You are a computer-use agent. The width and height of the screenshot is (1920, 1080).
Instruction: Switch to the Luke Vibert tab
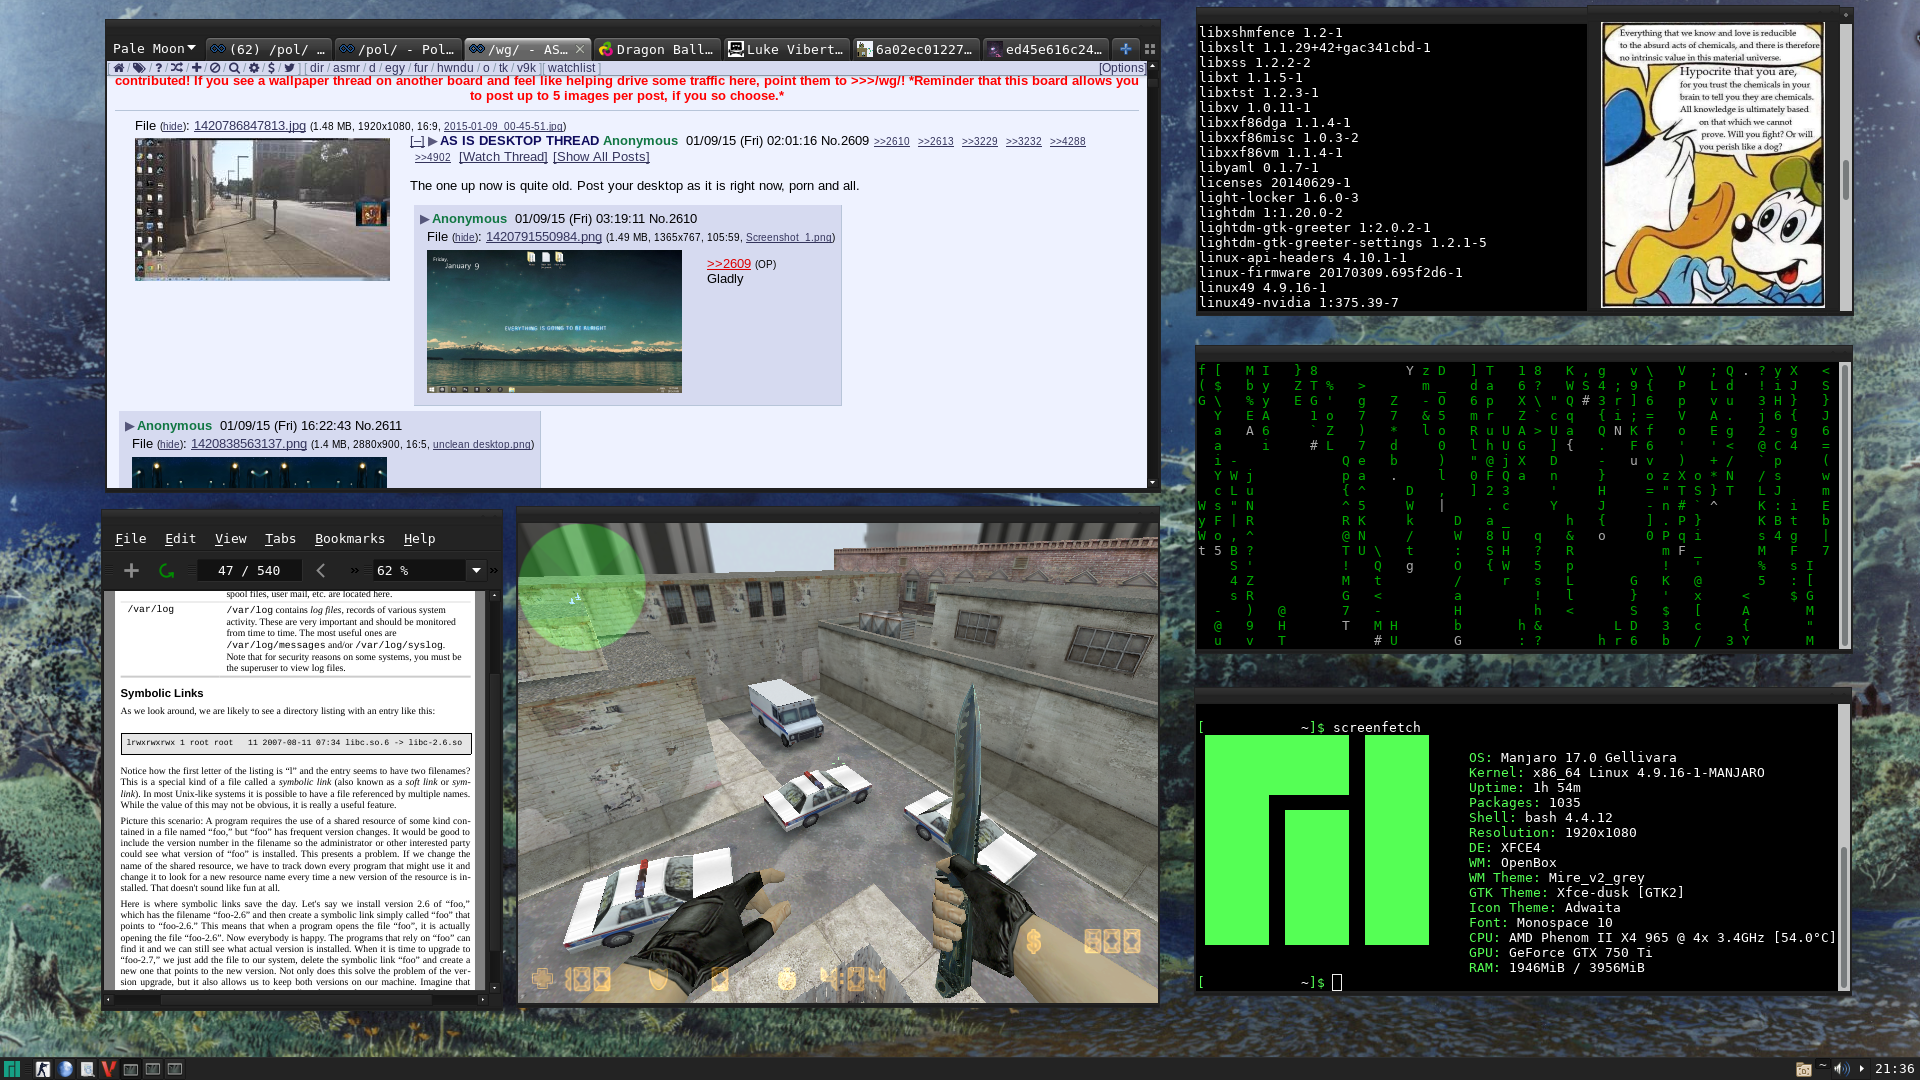[786, 49]
